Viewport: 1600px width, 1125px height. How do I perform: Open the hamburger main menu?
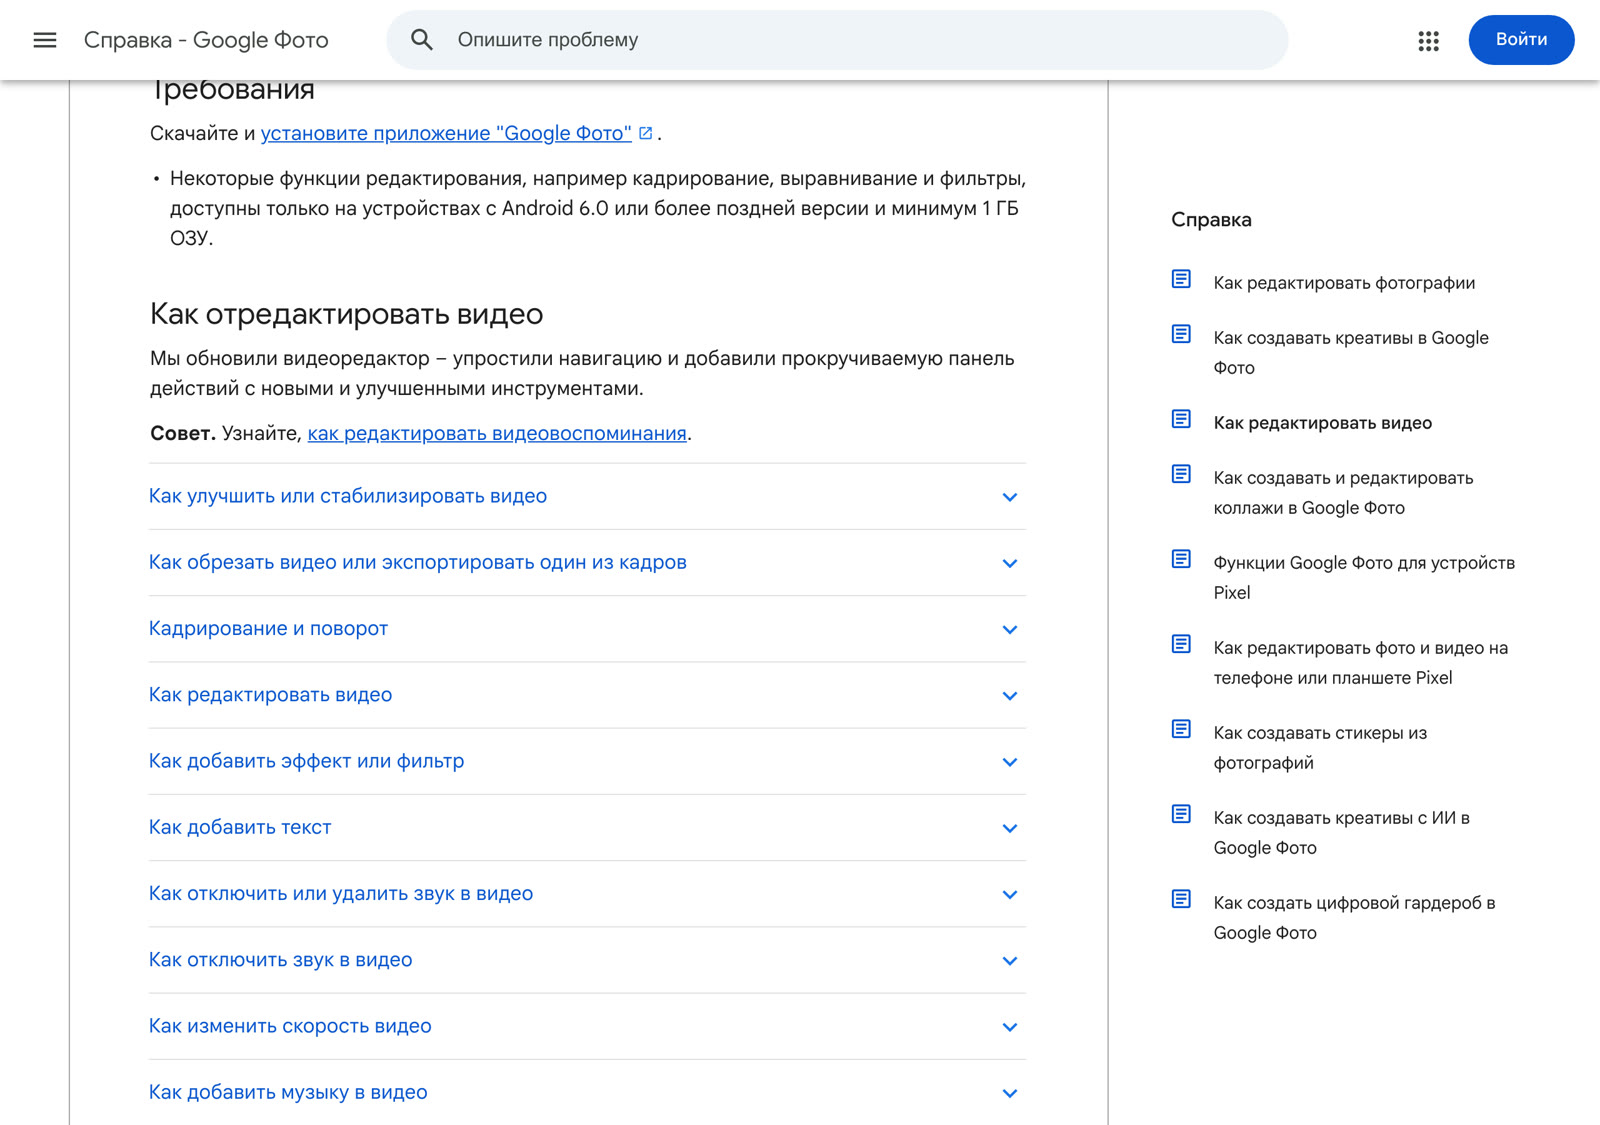pos(45,40)
